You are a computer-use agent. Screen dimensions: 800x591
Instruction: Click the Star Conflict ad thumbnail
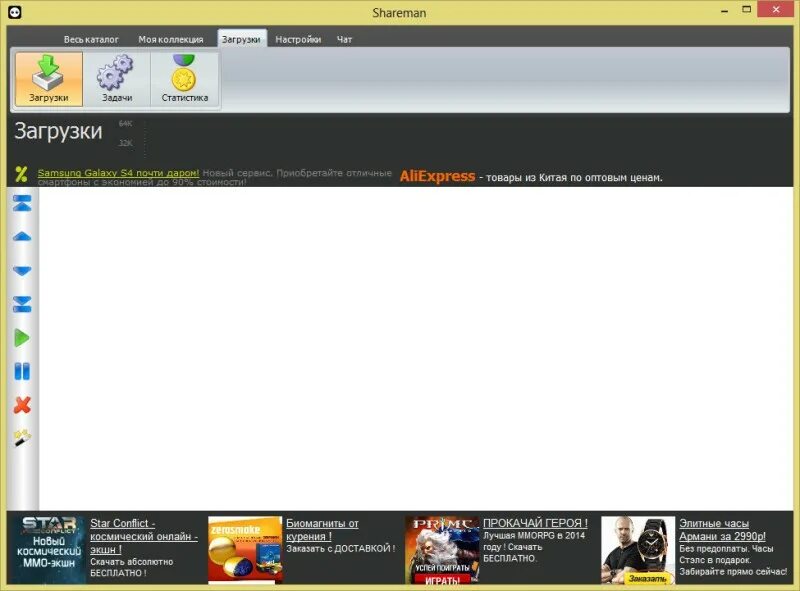[x=47, y=550]
